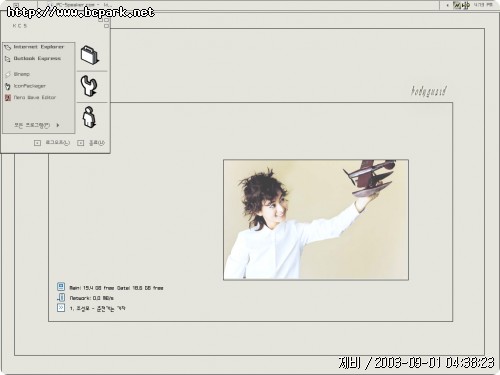Open Internet Explorer from the start menu

tap(38, 47)
